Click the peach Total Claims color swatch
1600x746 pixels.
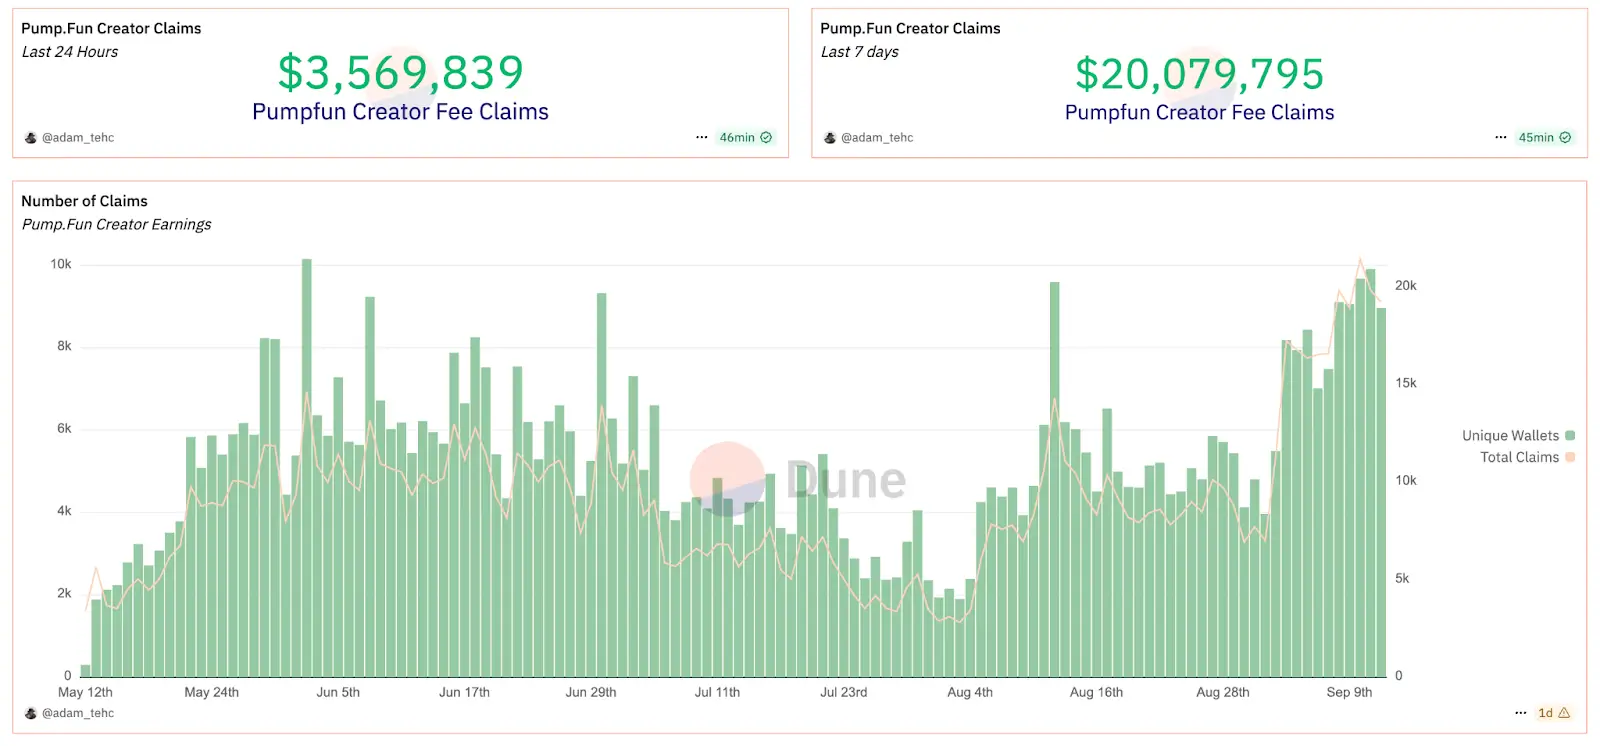click(1570, 457)
